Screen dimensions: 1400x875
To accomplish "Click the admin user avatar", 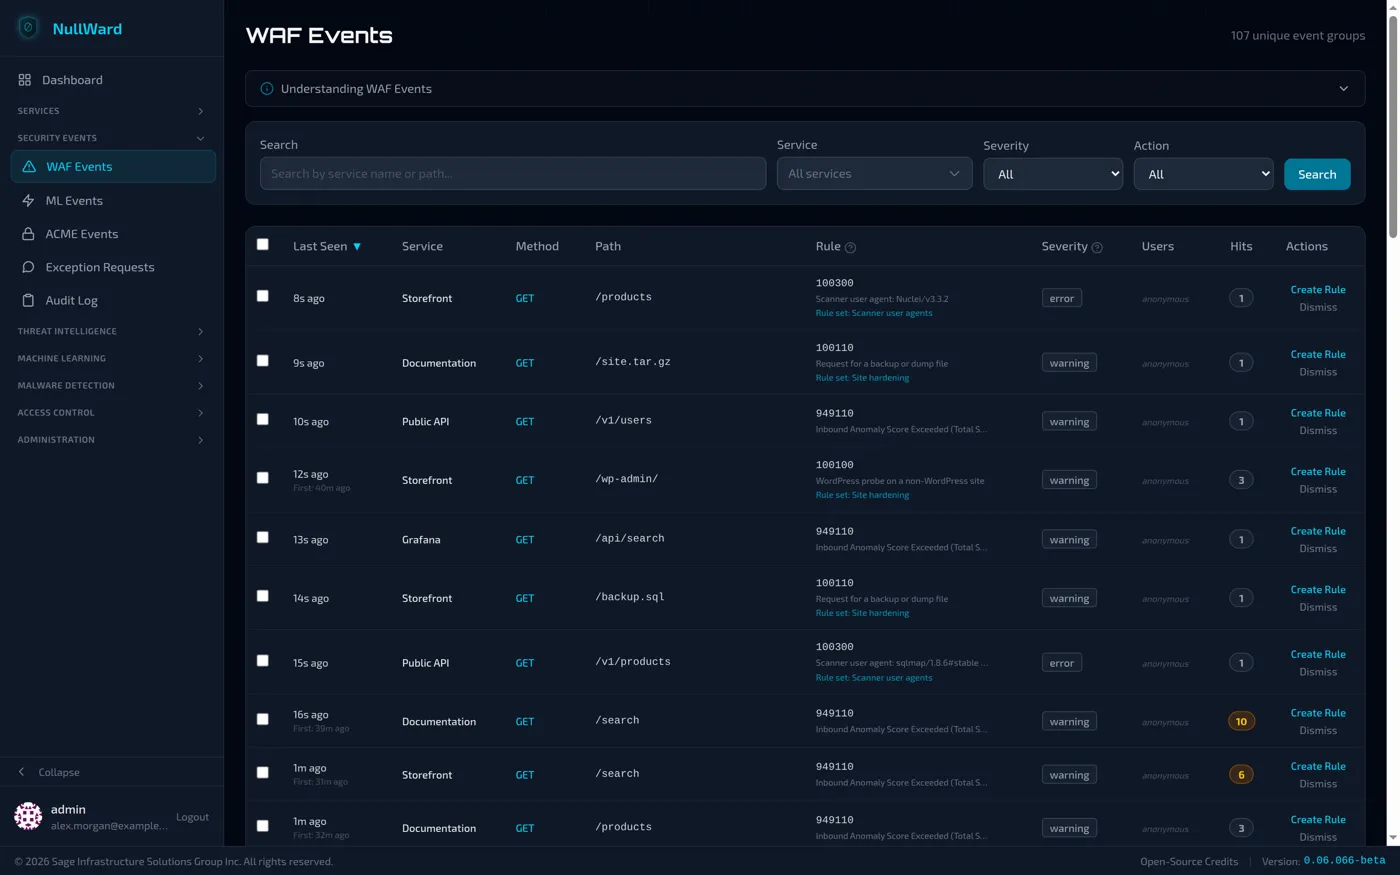I will tap(28, 816).
